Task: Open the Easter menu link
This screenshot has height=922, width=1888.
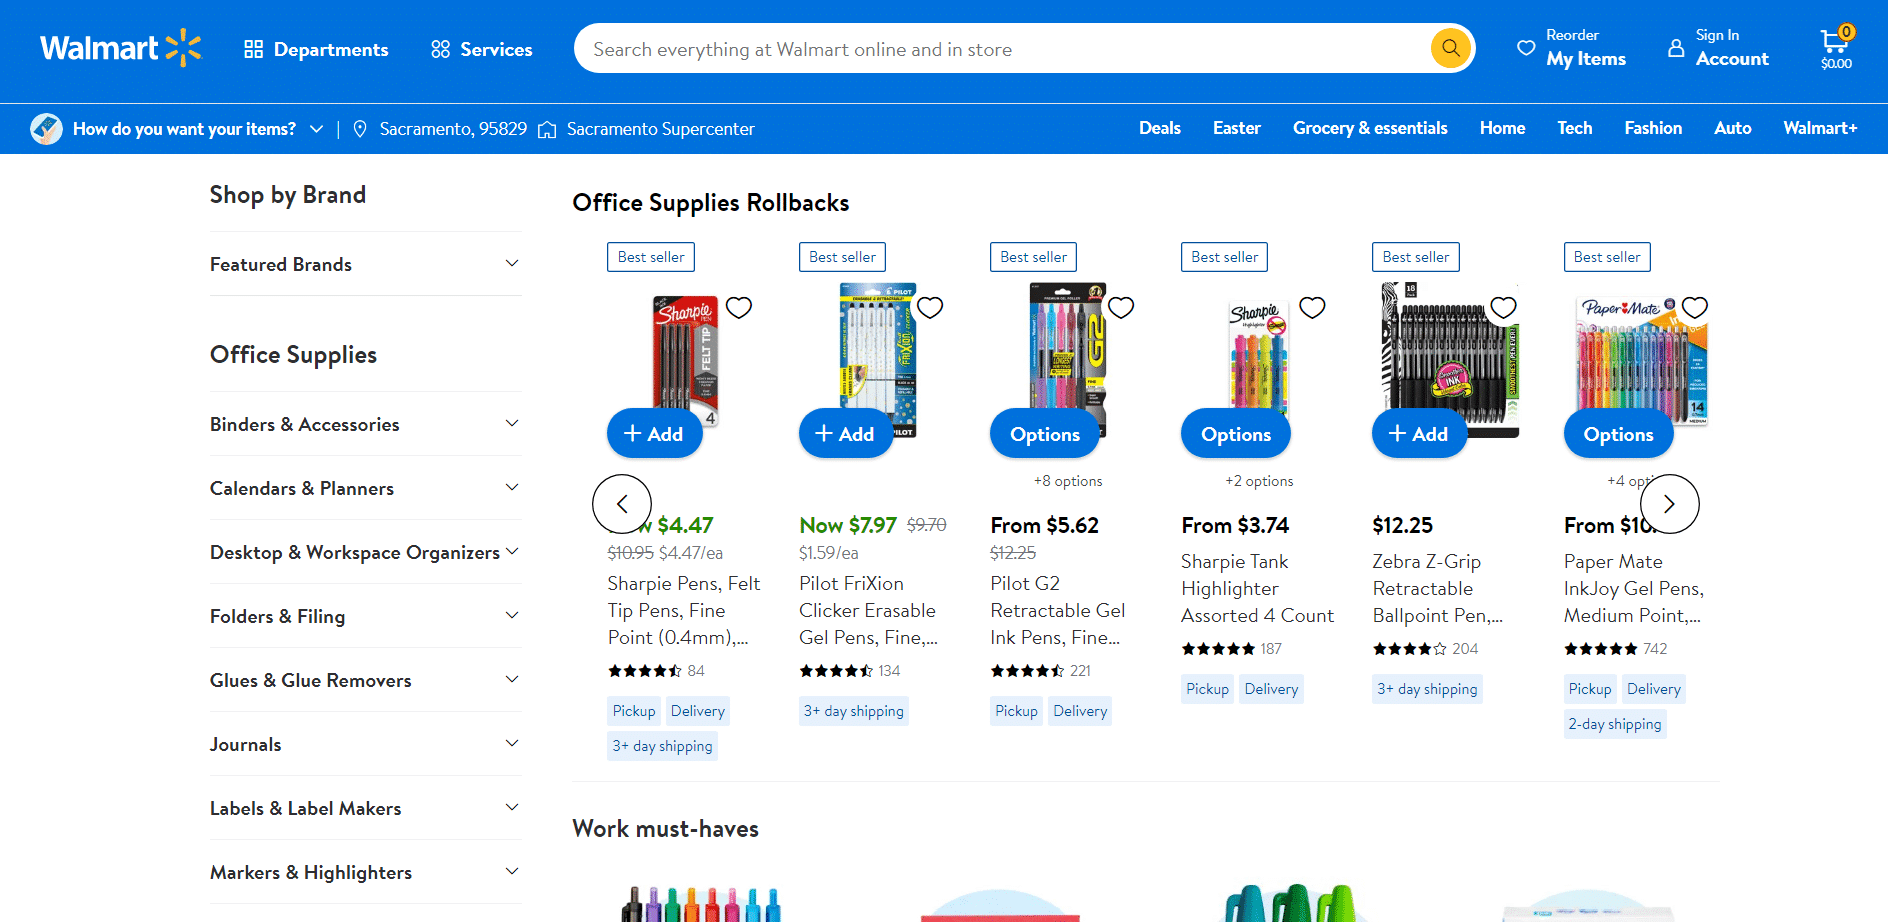Action: 1236,128
